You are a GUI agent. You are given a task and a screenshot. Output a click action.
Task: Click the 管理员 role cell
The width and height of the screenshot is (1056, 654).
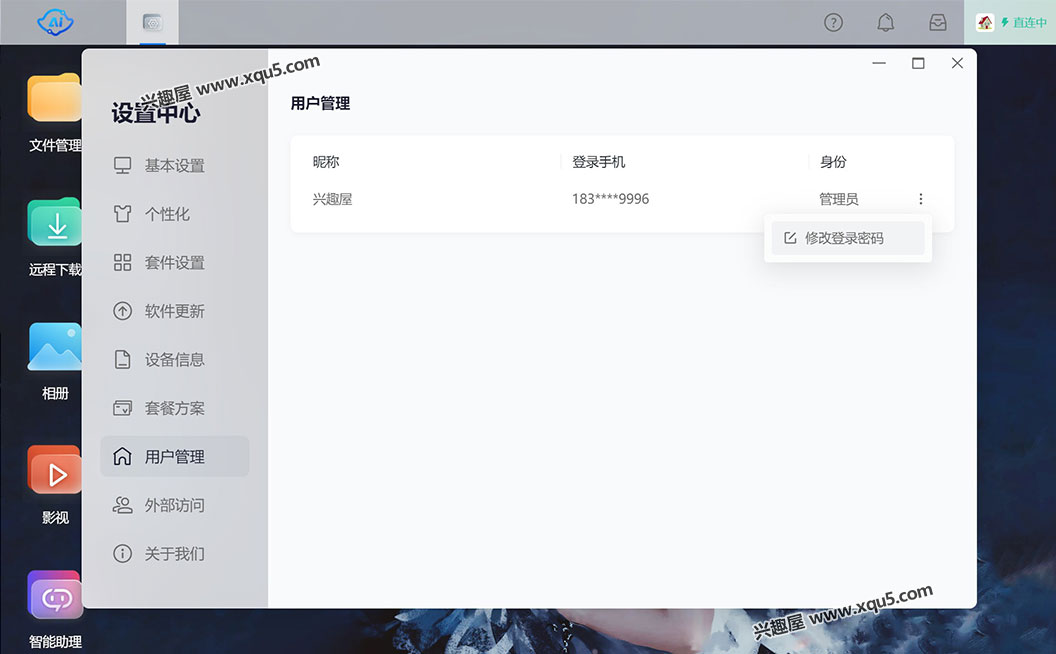pyautogui.click(x=839, y=199)
